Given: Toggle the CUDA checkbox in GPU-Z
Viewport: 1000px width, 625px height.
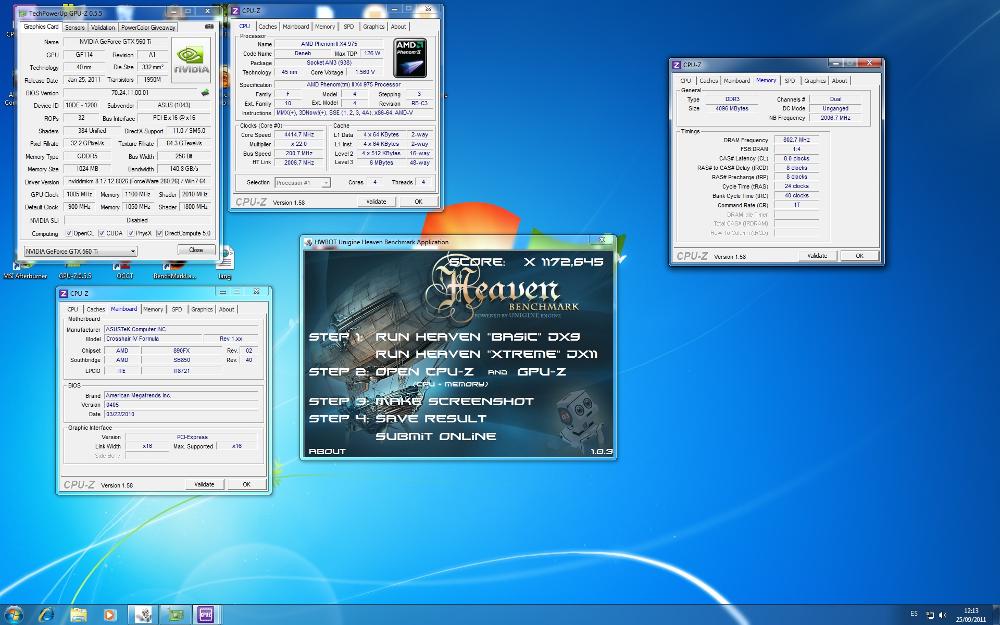Looking at the screenshot, I should point(101,233).
